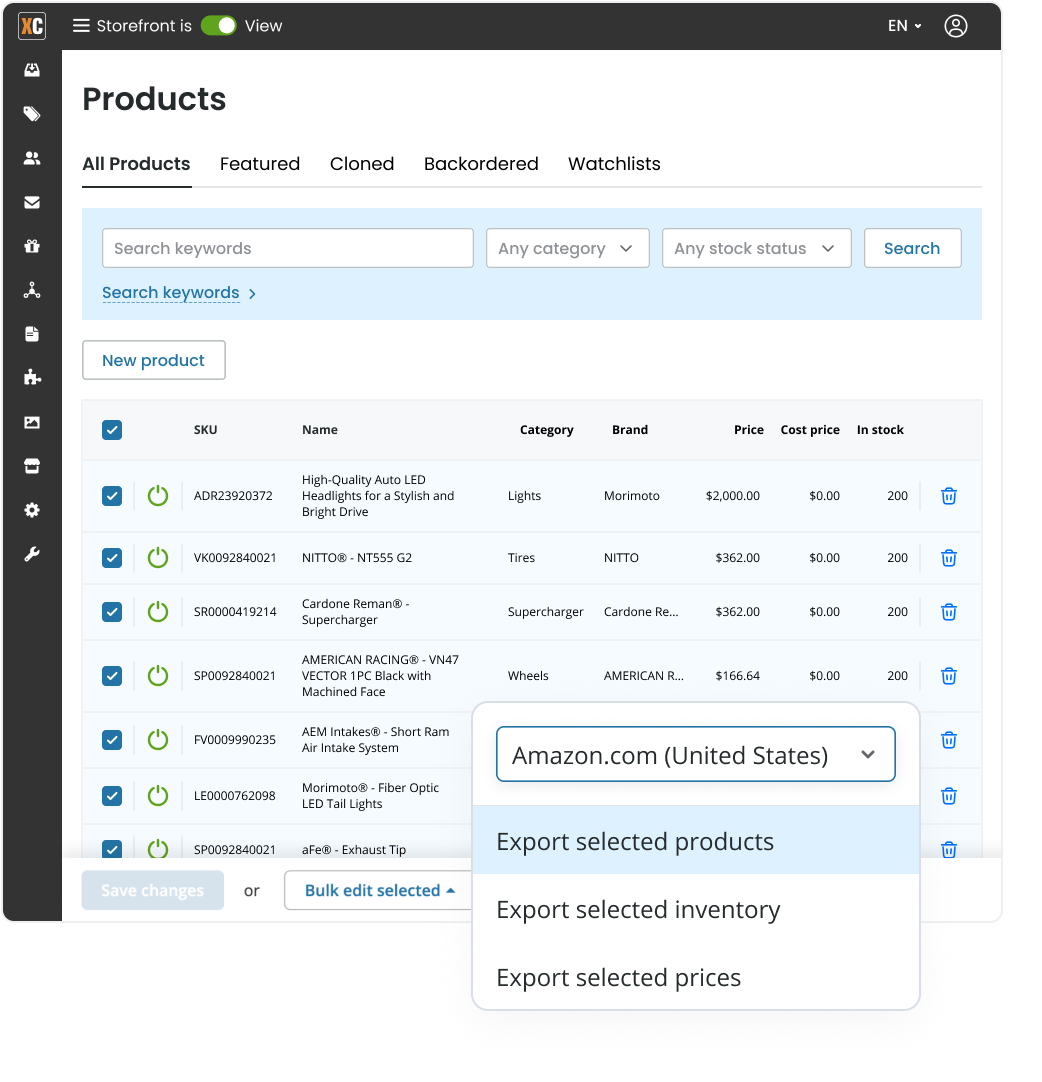Click the price tags sidebar icon
The width and height of the screenshot is (1042, 1082).
[32, 114]
